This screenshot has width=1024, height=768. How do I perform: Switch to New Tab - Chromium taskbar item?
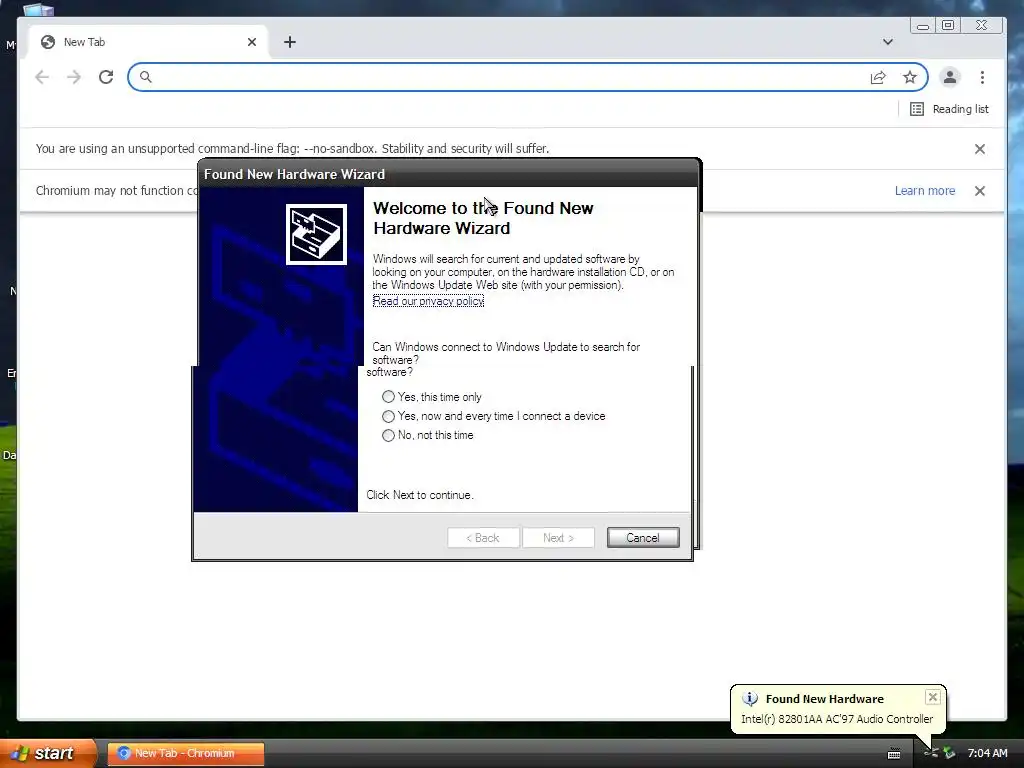(x=185, y=753)
